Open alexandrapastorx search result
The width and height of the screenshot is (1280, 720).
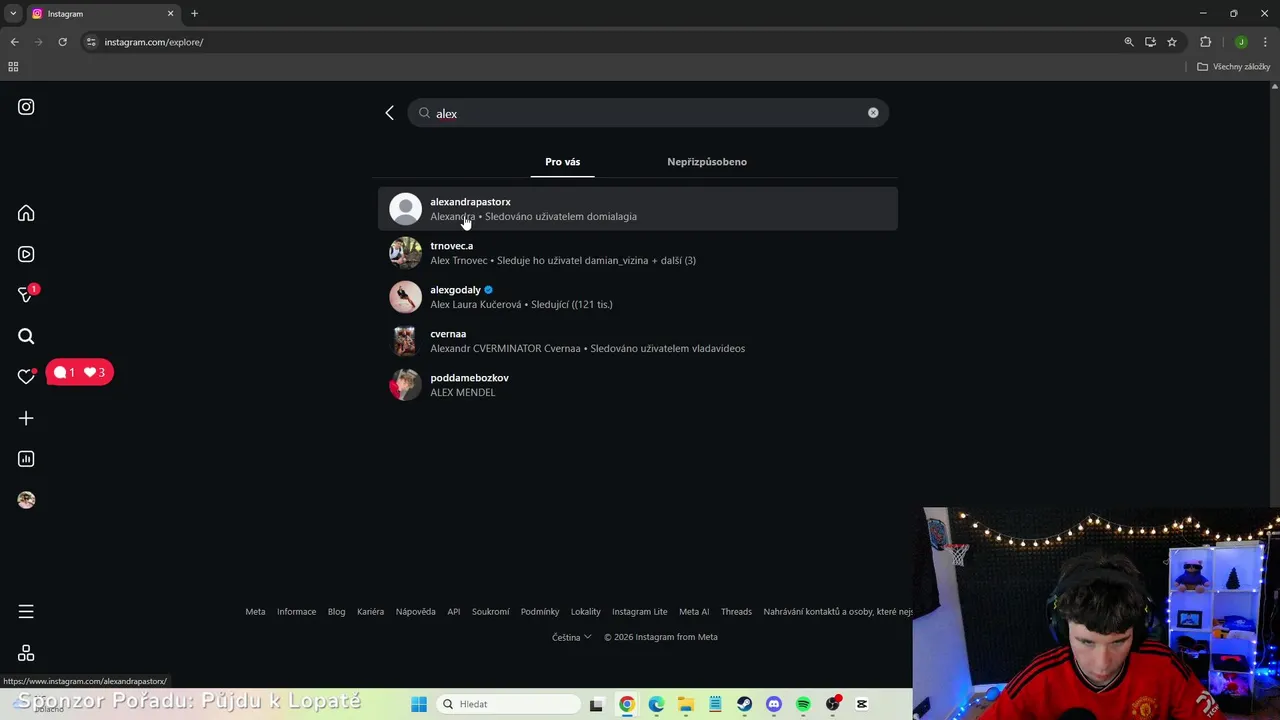click(x=638, y=209)
